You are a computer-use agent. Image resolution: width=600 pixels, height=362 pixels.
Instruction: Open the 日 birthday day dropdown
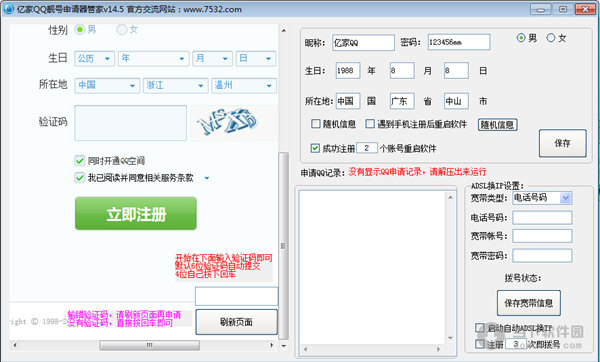256,59
